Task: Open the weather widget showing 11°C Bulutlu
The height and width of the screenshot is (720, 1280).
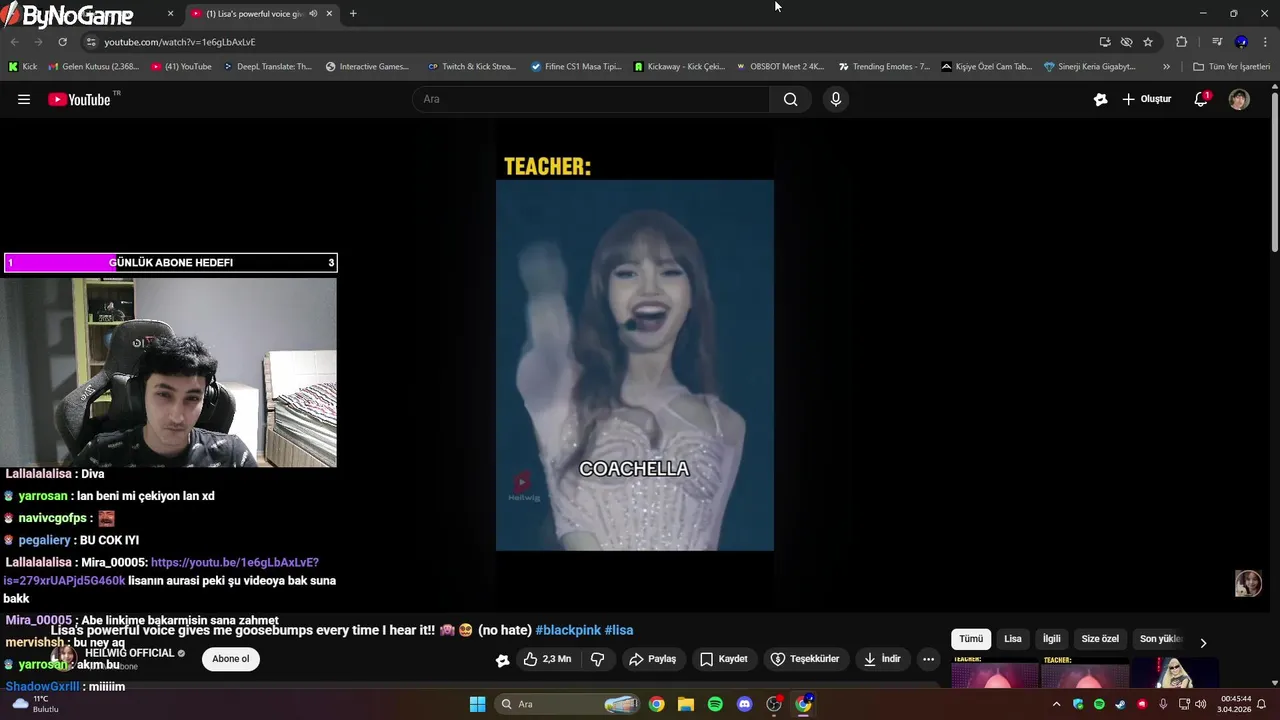Action: (x=36, y=704)
